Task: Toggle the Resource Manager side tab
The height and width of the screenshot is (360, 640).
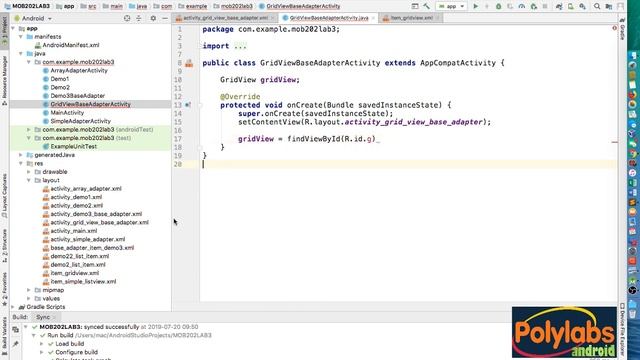Action: click(4, 80)
